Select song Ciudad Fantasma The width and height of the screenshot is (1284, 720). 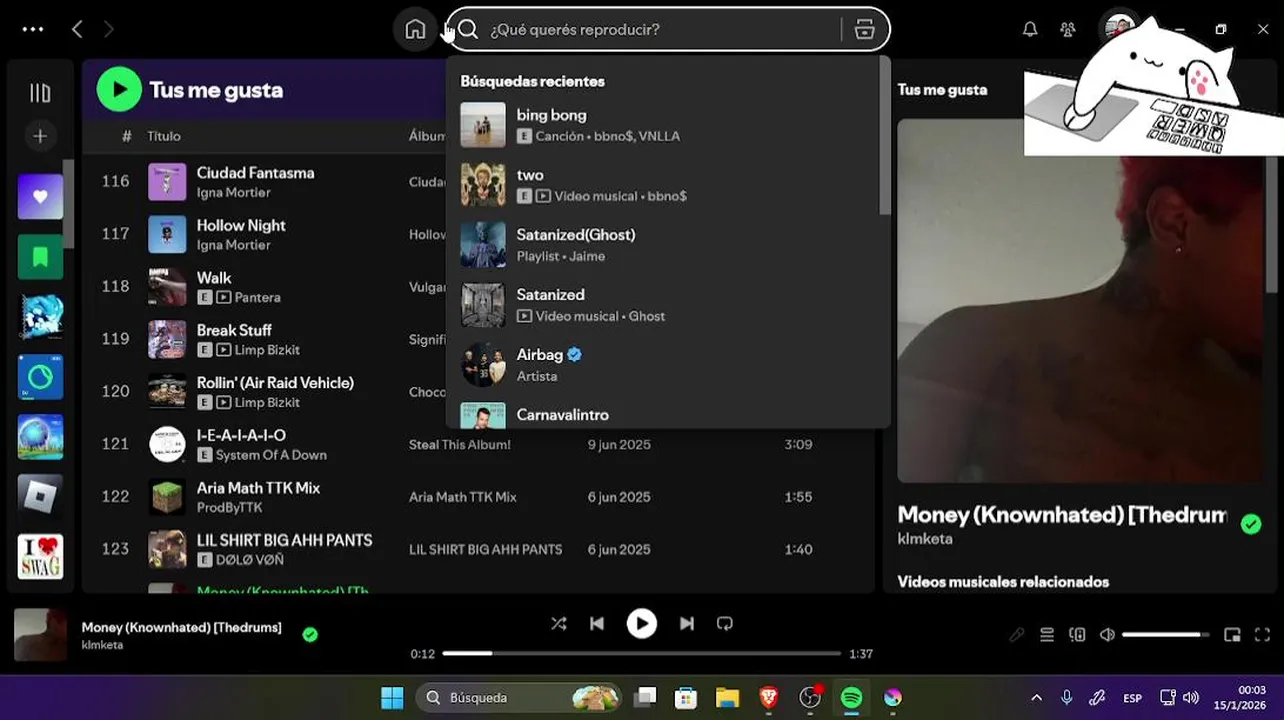(x=255, y=173)
